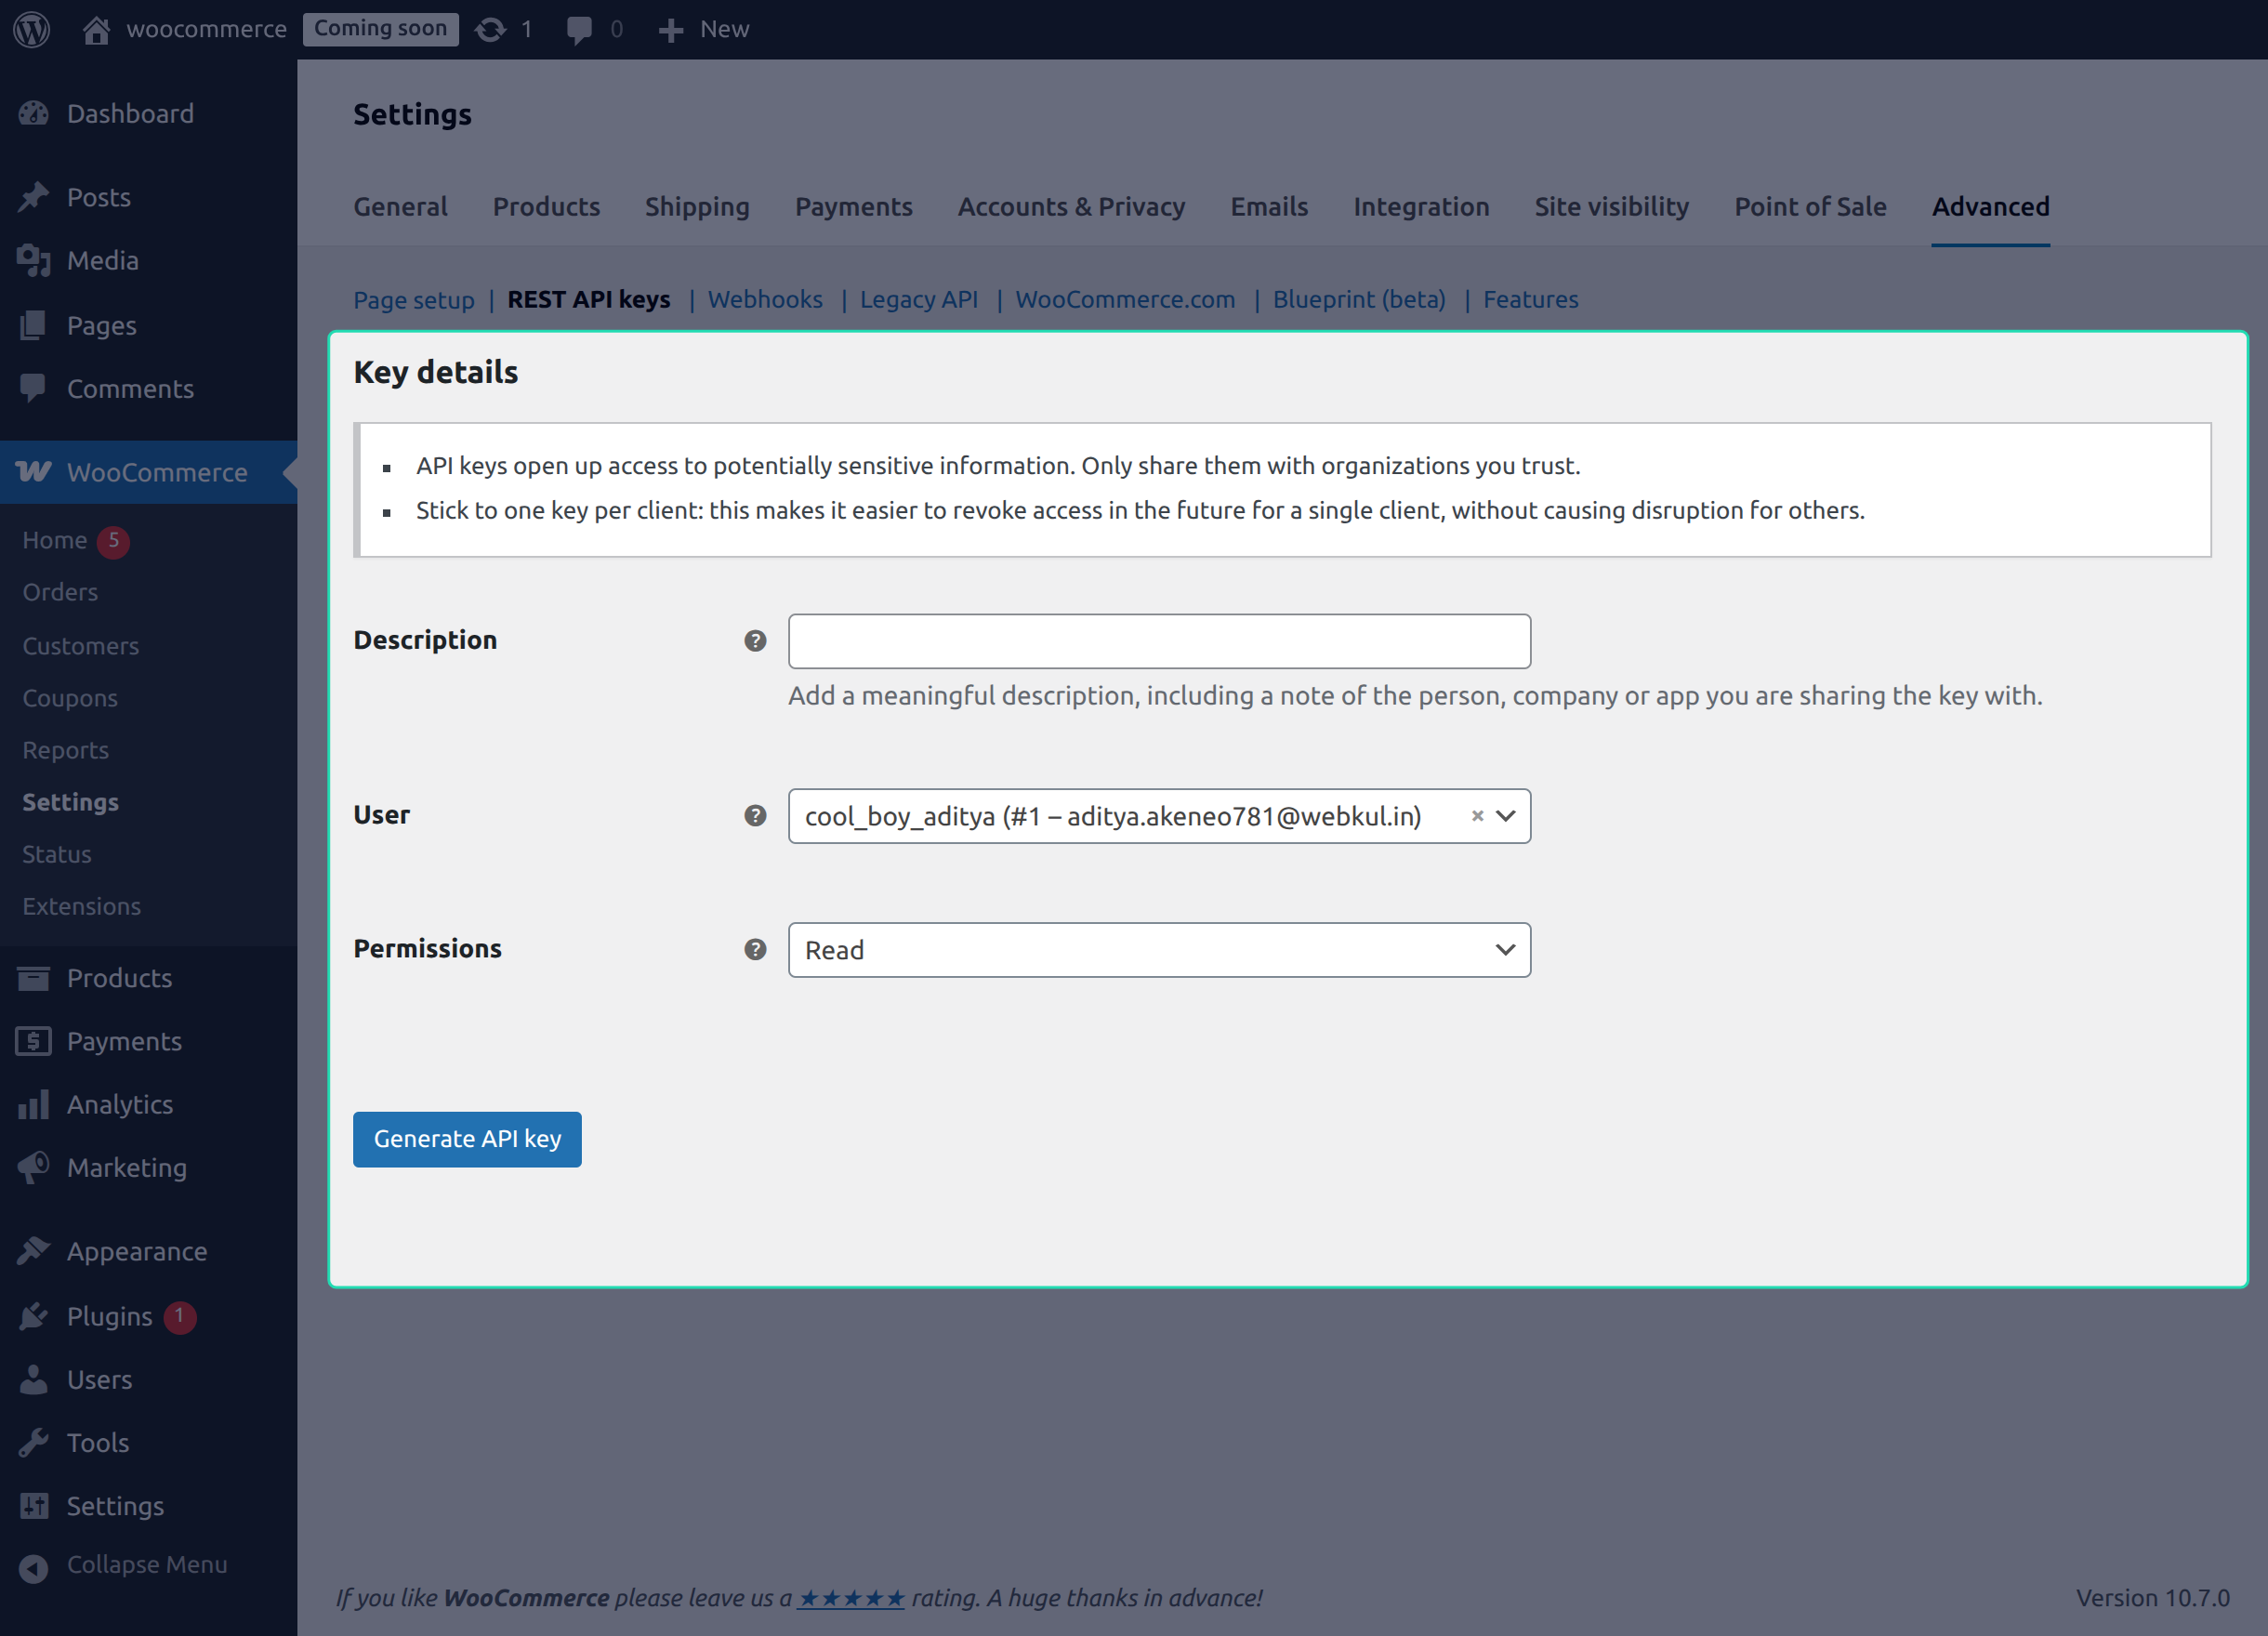Click the Permissions help tooltip icon
2268x1636 pixels.
(755, 949)
